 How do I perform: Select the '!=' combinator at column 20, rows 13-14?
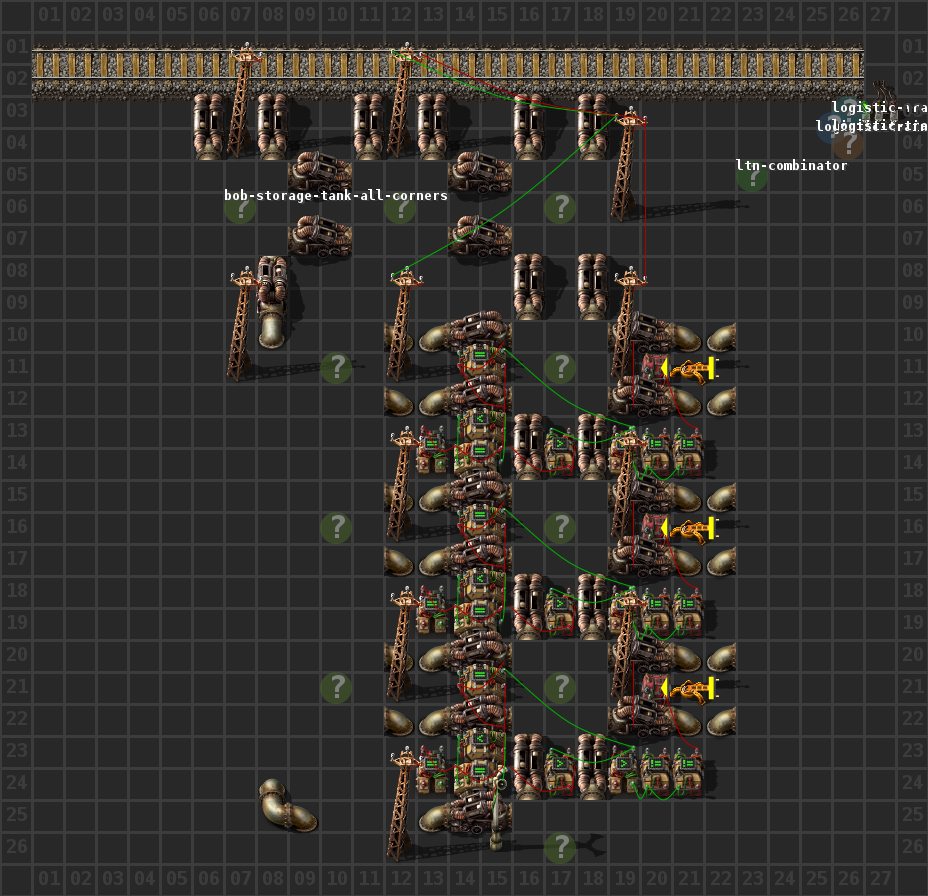click(655, 451)
